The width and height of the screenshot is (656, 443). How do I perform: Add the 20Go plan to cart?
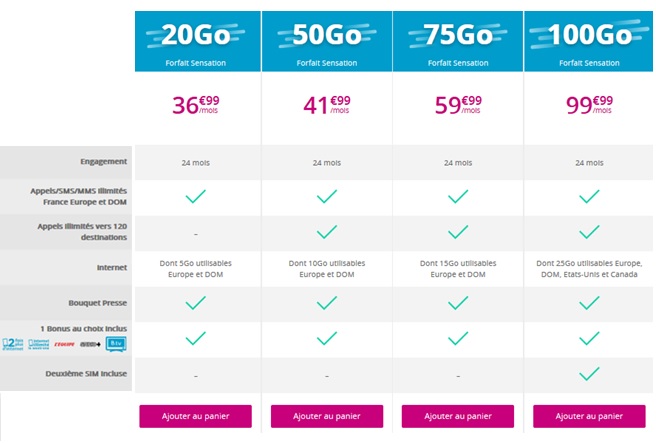196,416
